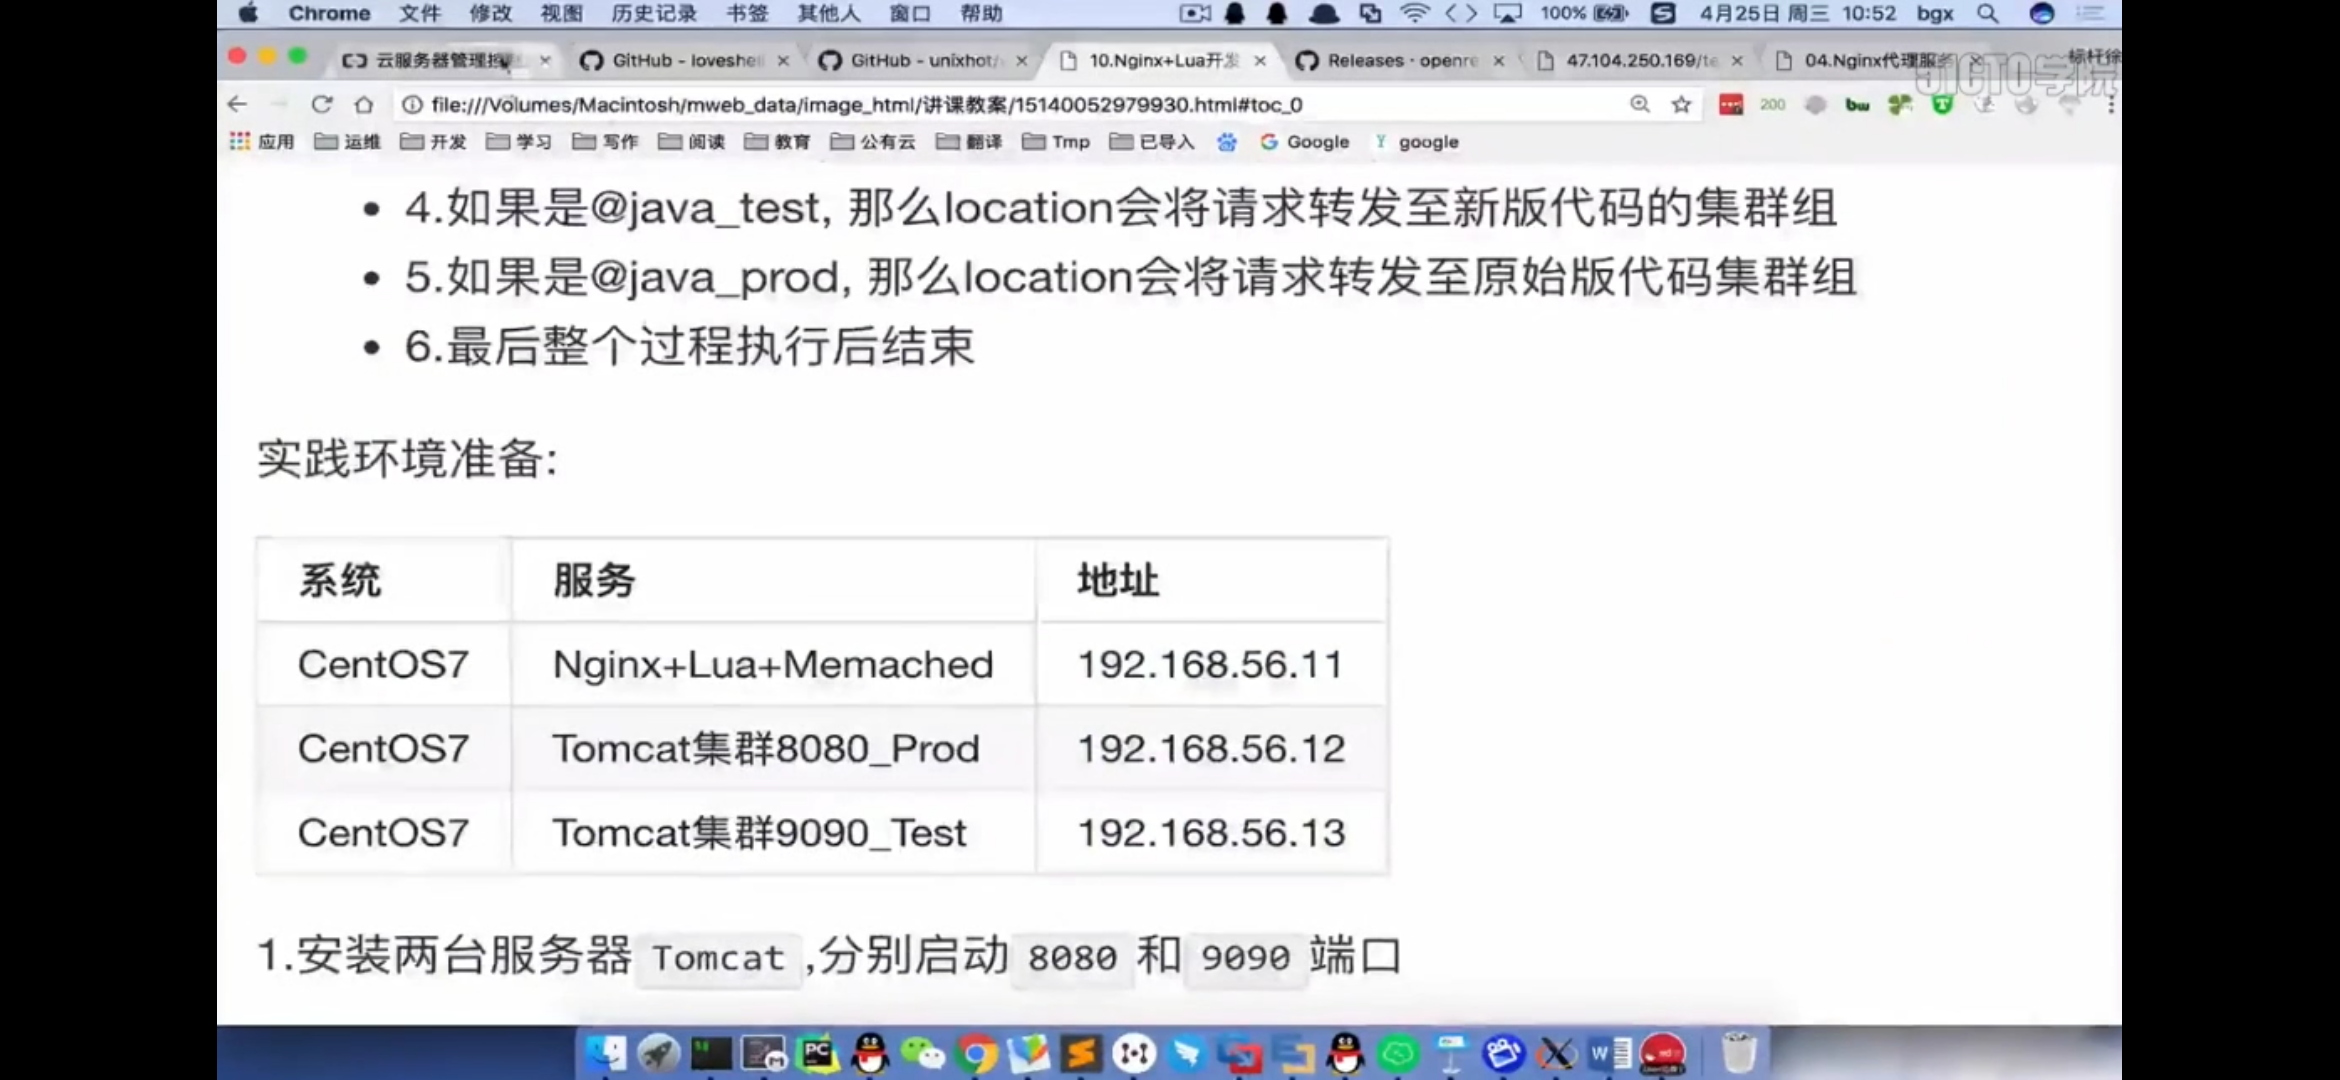Open the AirPlay display menu icon
The width and height of the screenshot is (2340, 1080).
(1507, 13)
